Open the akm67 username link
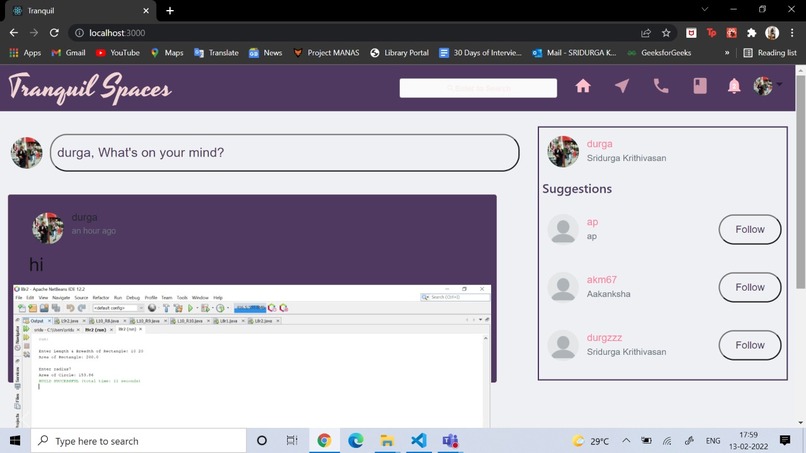 click(601, 280)
